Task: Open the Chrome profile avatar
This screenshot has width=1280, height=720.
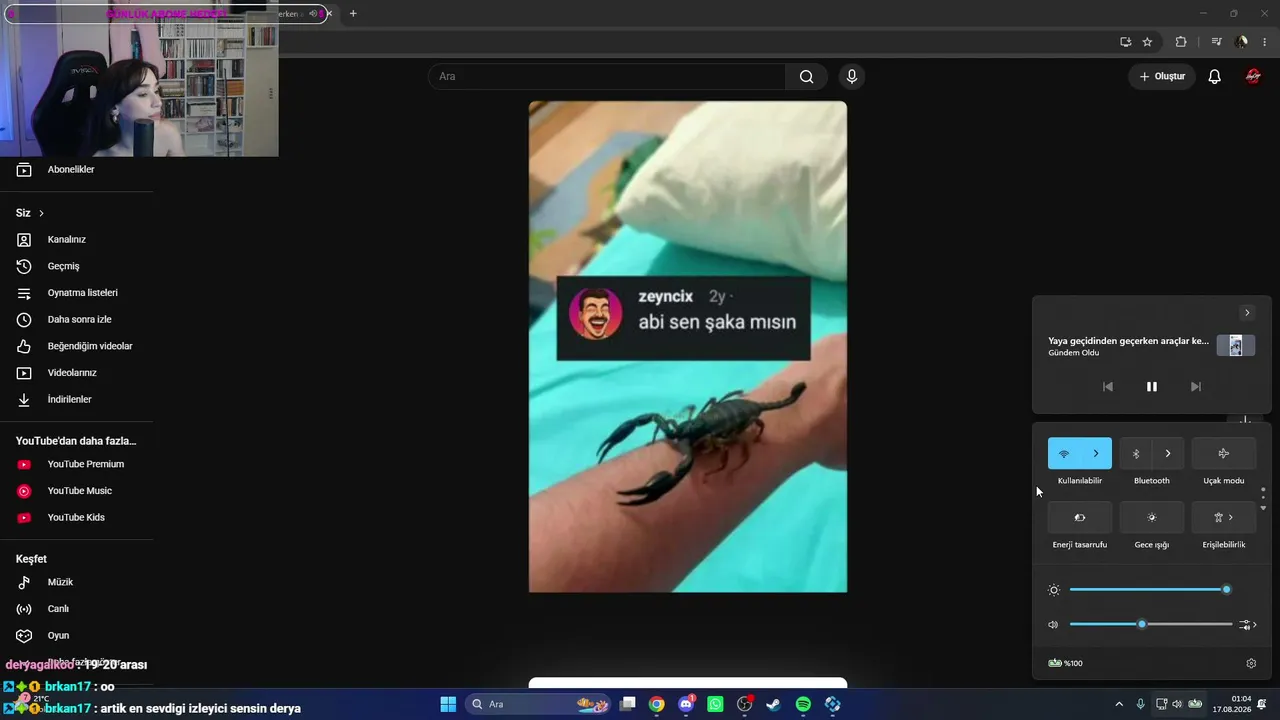Action: pos(1241,42)
